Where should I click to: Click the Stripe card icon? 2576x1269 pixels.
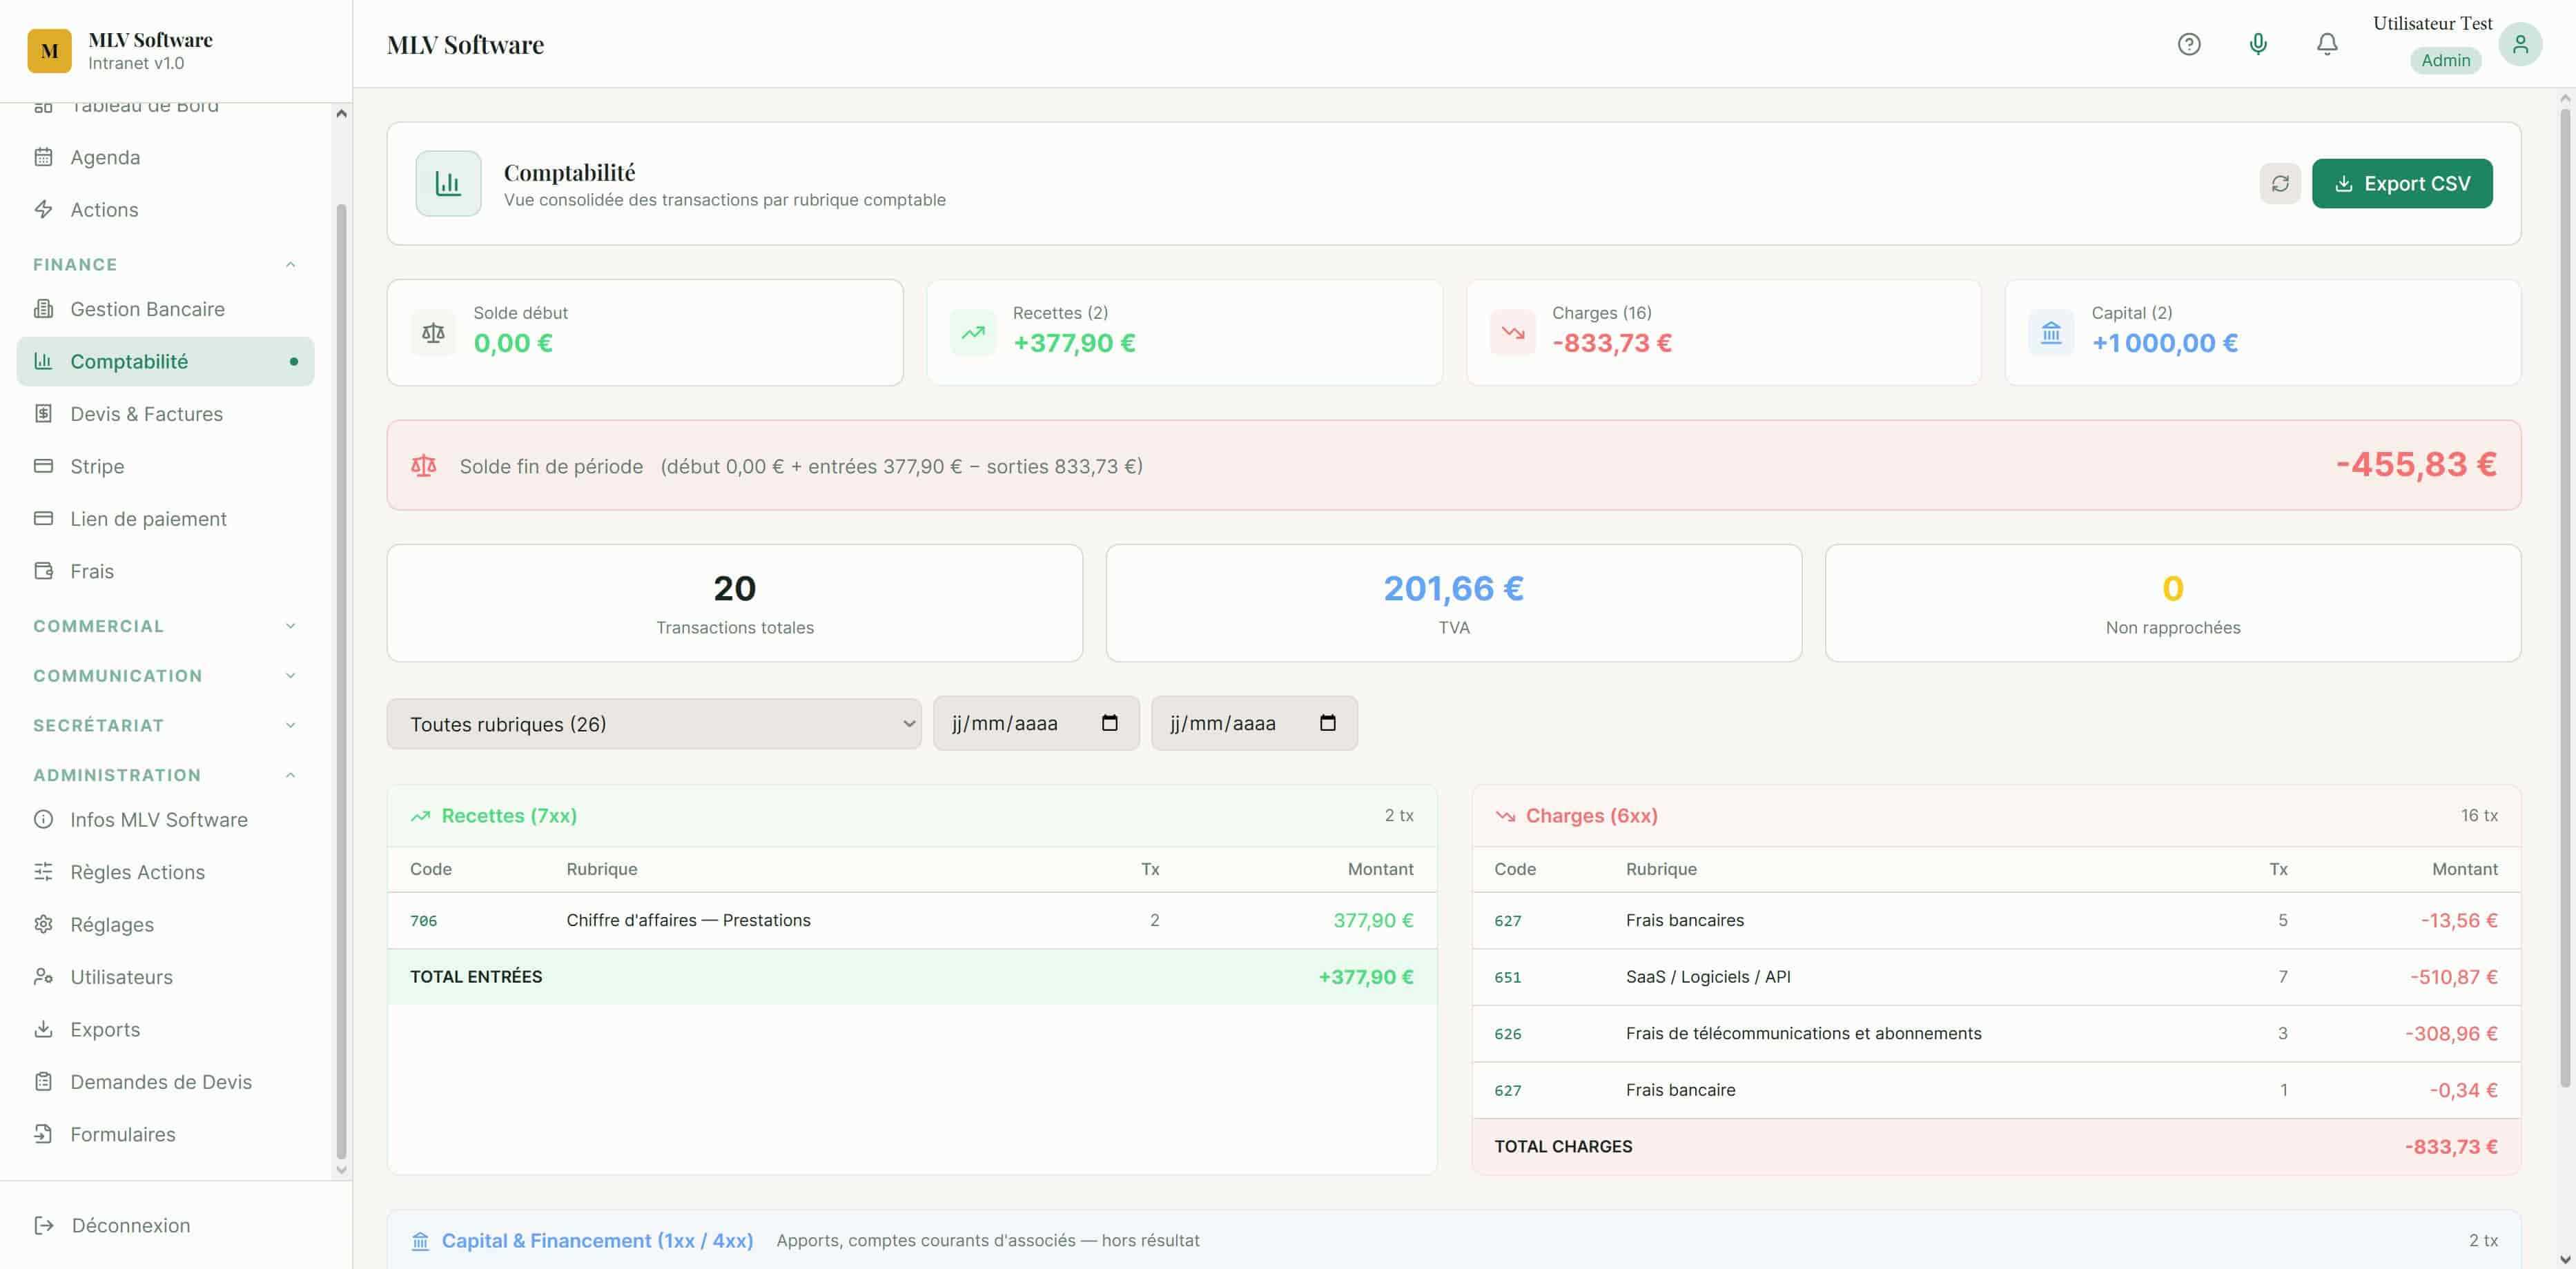coord(43,466)
